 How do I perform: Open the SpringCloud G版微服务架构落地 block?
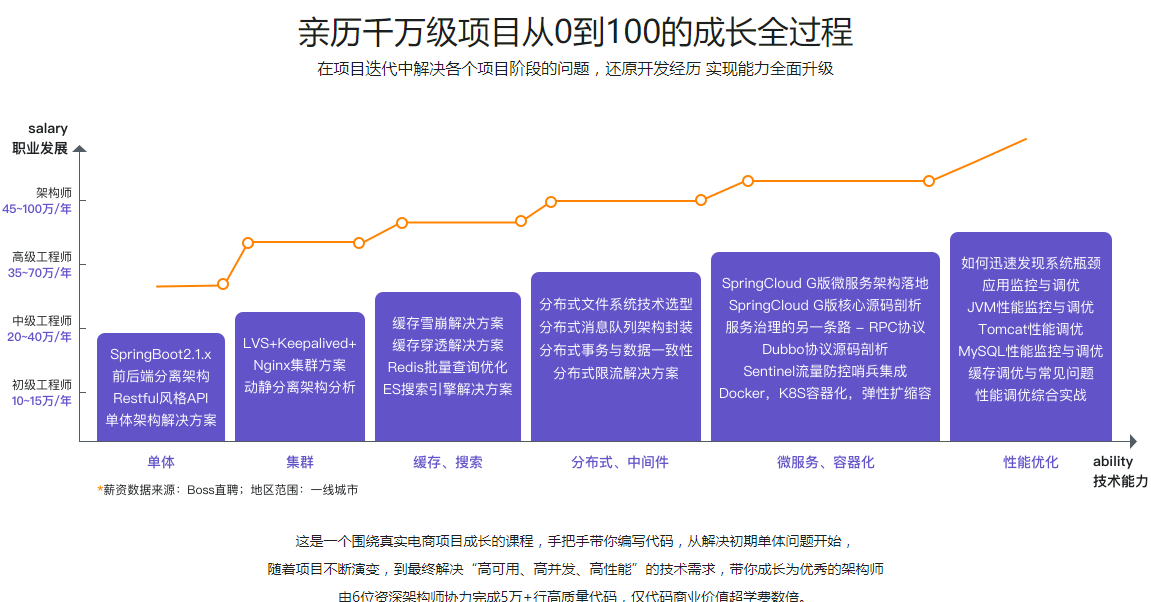(825, 347)
